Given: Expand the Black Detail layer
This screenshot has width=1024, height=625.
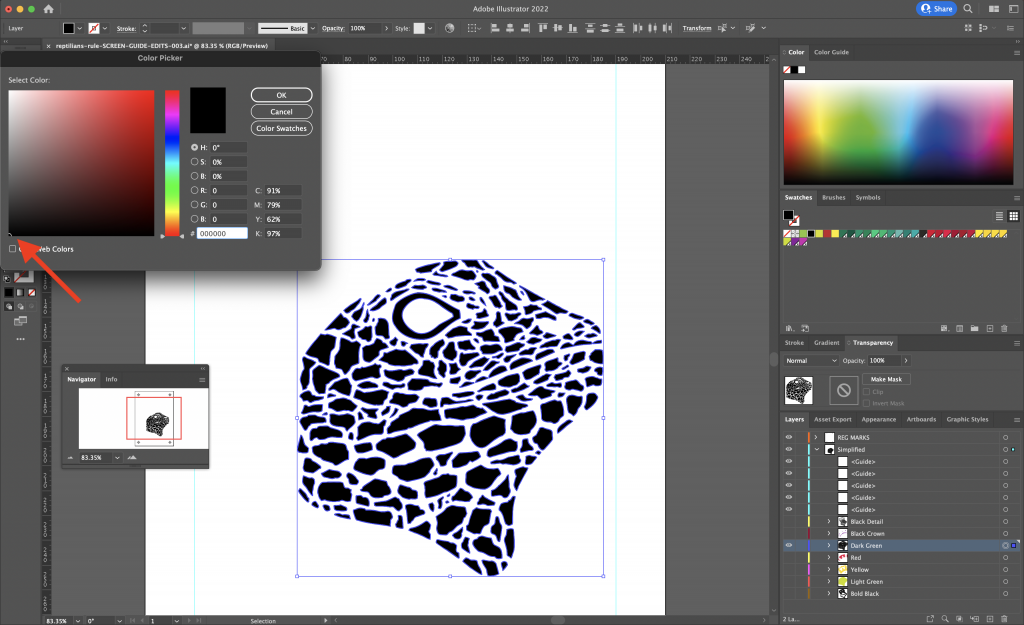Looking at the screenshot, I should pos(828,521).
